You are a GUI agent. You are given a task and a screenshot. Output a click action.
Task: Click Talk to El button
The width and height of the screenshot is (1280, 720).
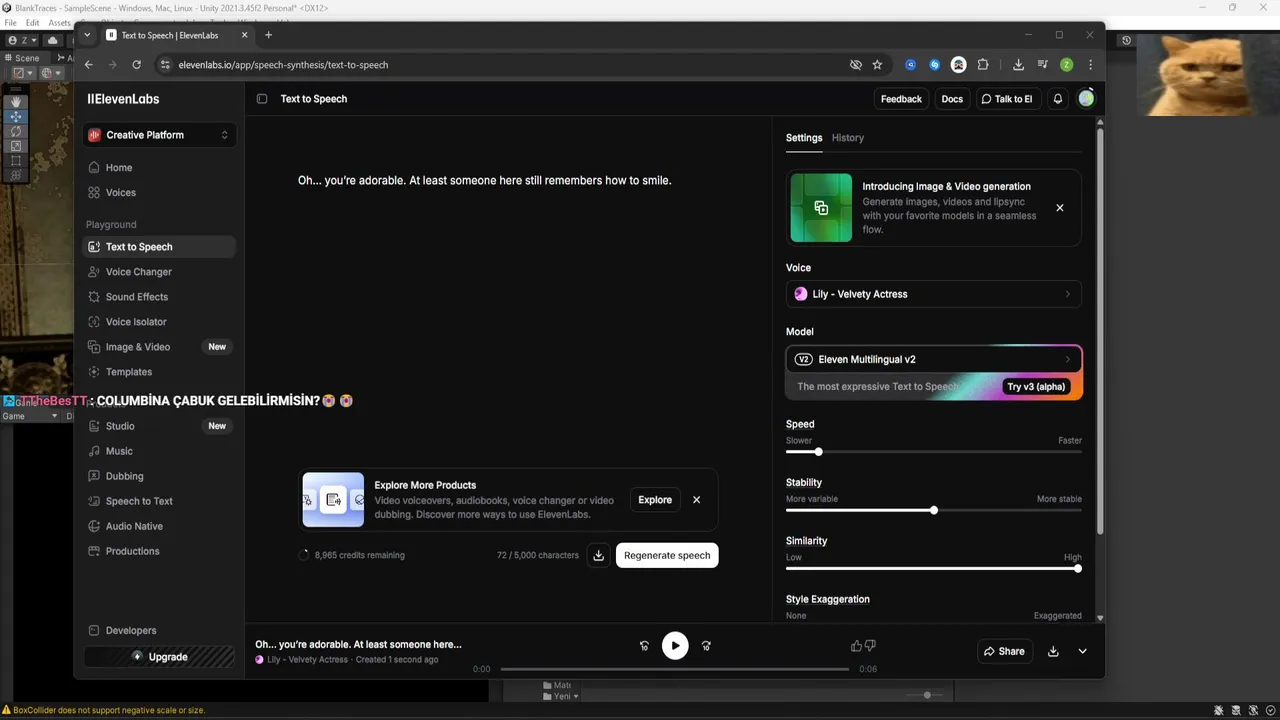coord(1007,99)
